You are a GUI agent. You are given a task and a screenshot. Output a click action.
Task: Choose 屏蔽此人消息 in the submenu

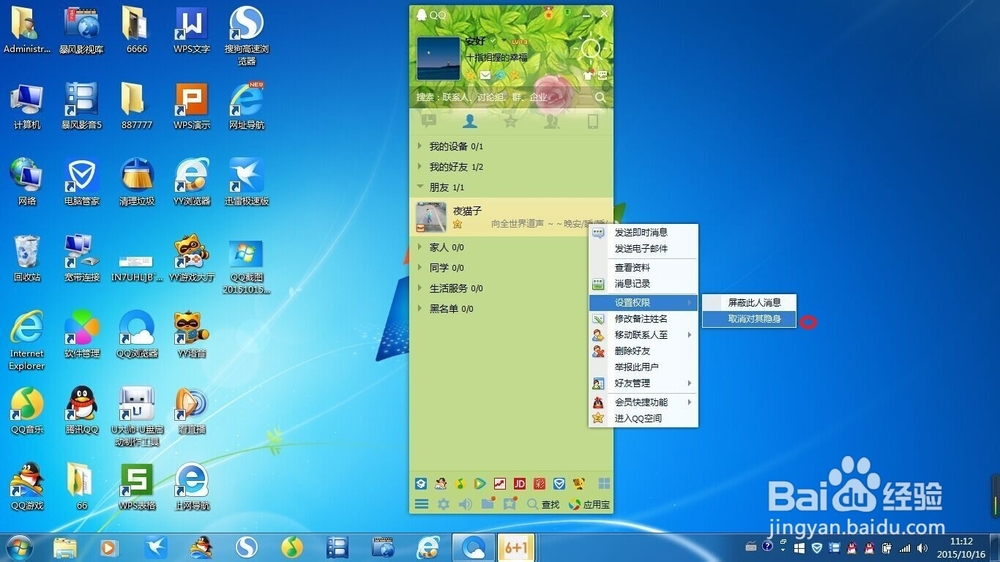click(x=749, y=302)
